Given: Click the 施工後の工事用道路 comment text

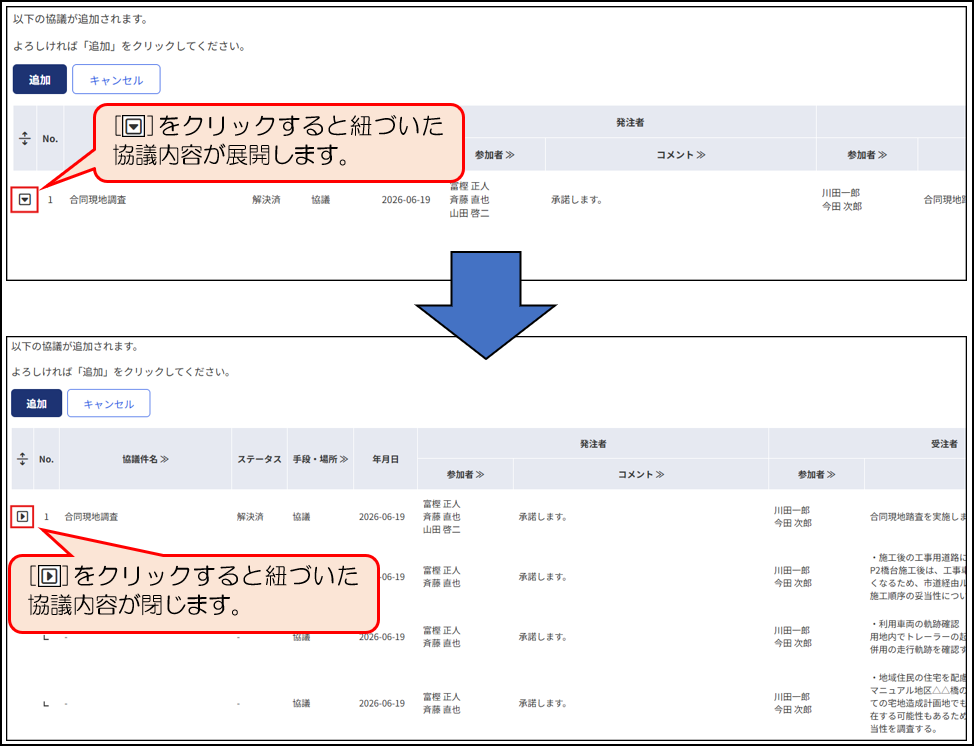Looking at the screenshot, I should (x=918, y=577).
